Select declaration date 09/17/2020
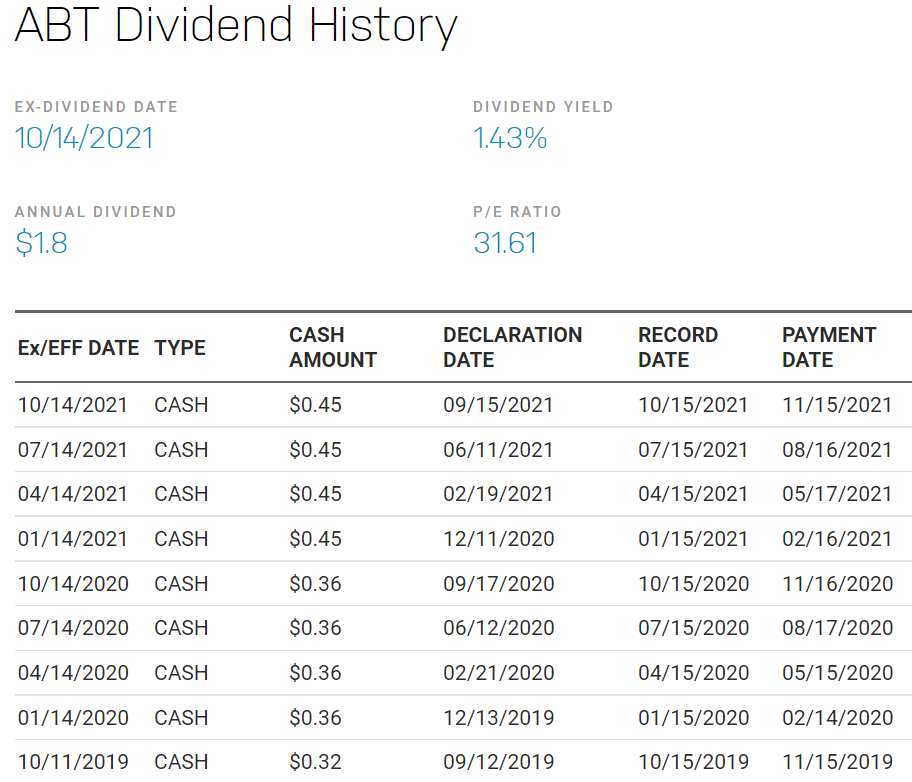912x782 pixels. [499, 584]
